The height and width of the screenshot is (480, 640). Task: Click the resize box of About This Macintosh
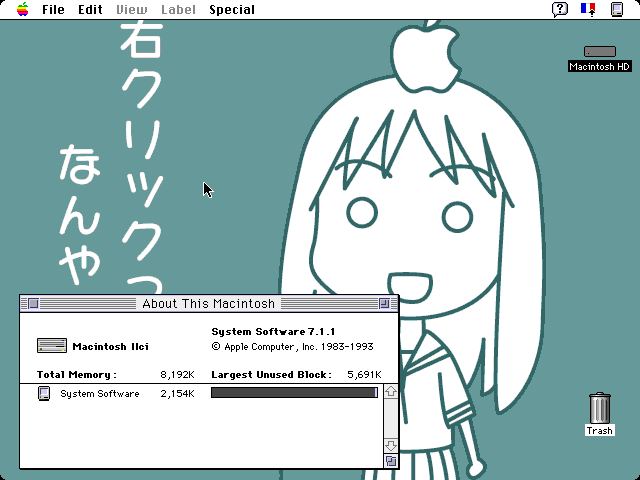[391, 461]
